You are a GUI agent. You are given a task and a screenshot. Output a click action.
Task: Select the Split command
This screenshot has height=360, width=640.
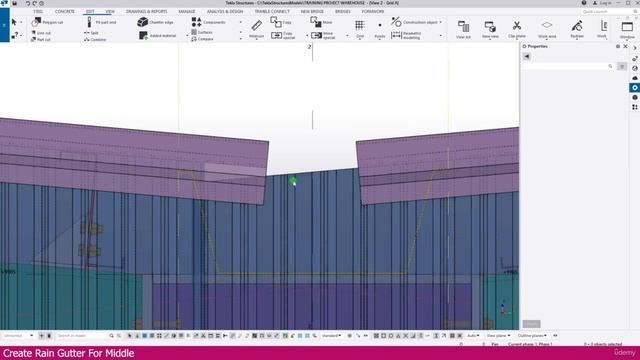coord(91,33)
